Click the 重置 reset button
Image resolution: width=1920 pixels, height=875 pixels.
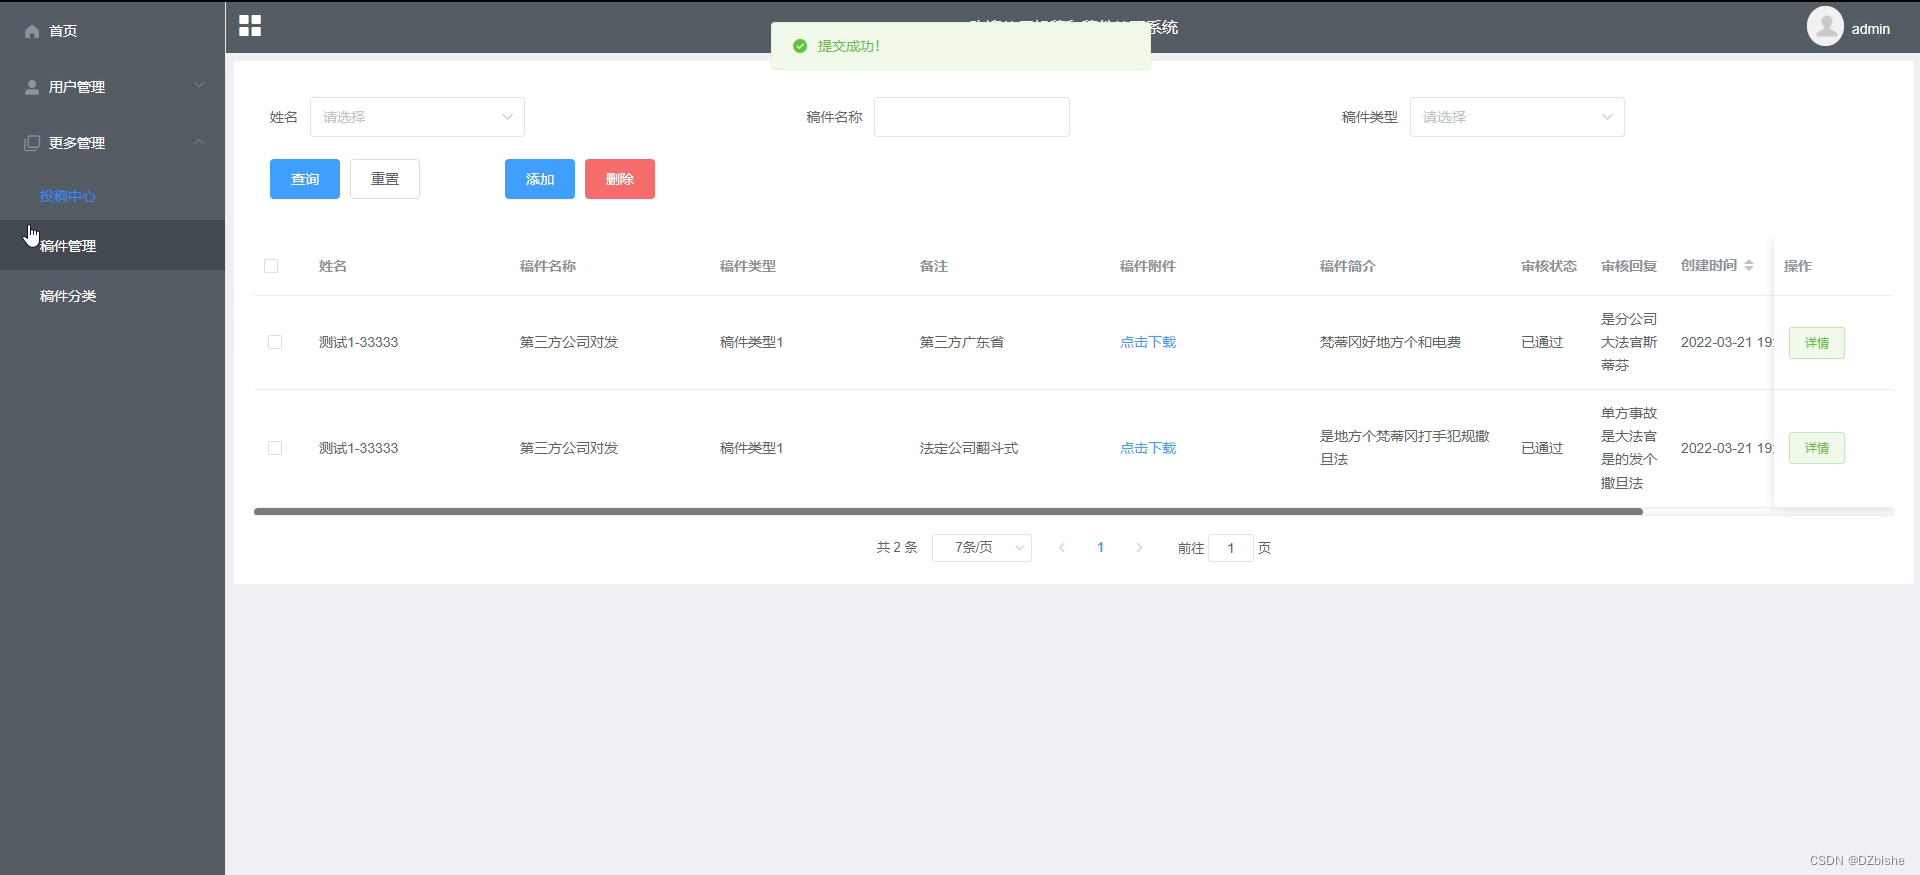click(385, 179)
